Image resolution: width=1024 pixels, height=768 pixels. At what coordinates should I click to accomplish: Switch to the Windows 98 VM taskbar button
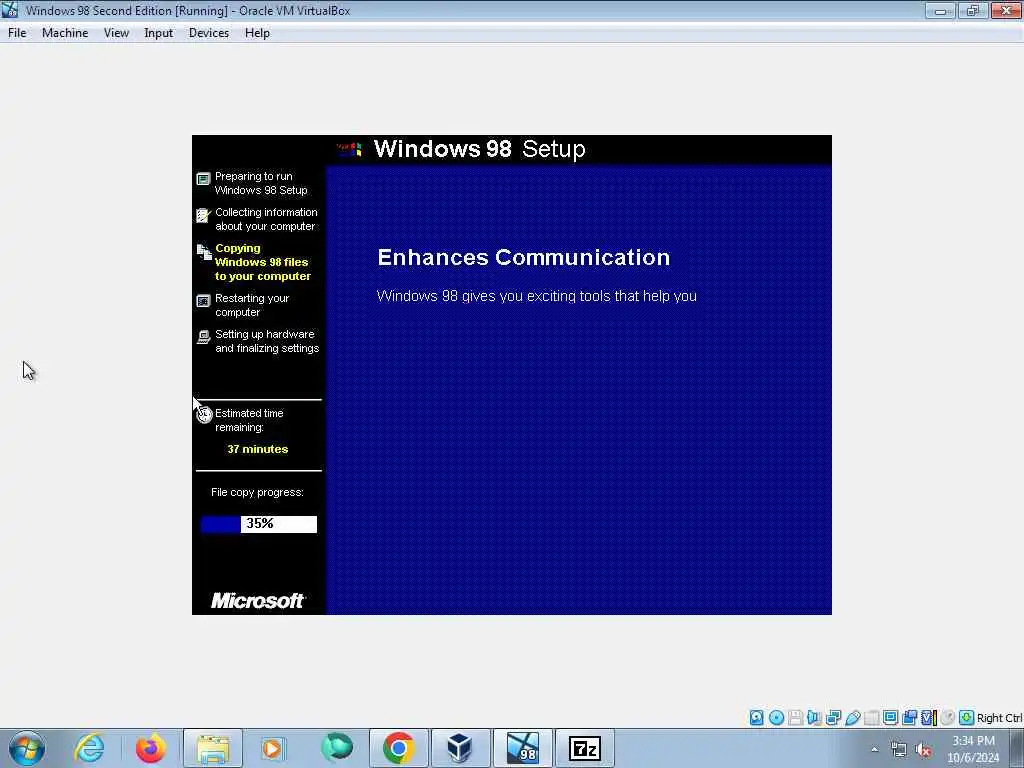coord(522,748)
